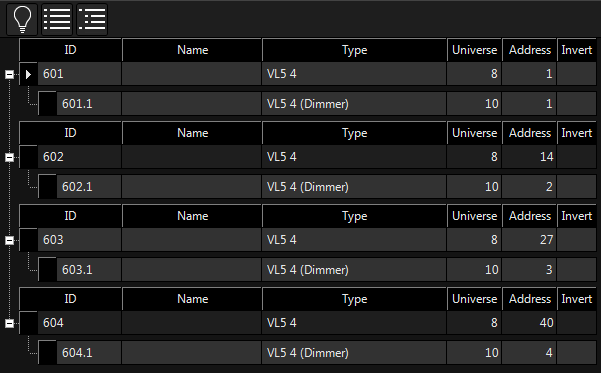This screenshot has width=601, height=373.
Task: Click the universe cell of 604.1 dimmer
Action: [x=475, y=353]
